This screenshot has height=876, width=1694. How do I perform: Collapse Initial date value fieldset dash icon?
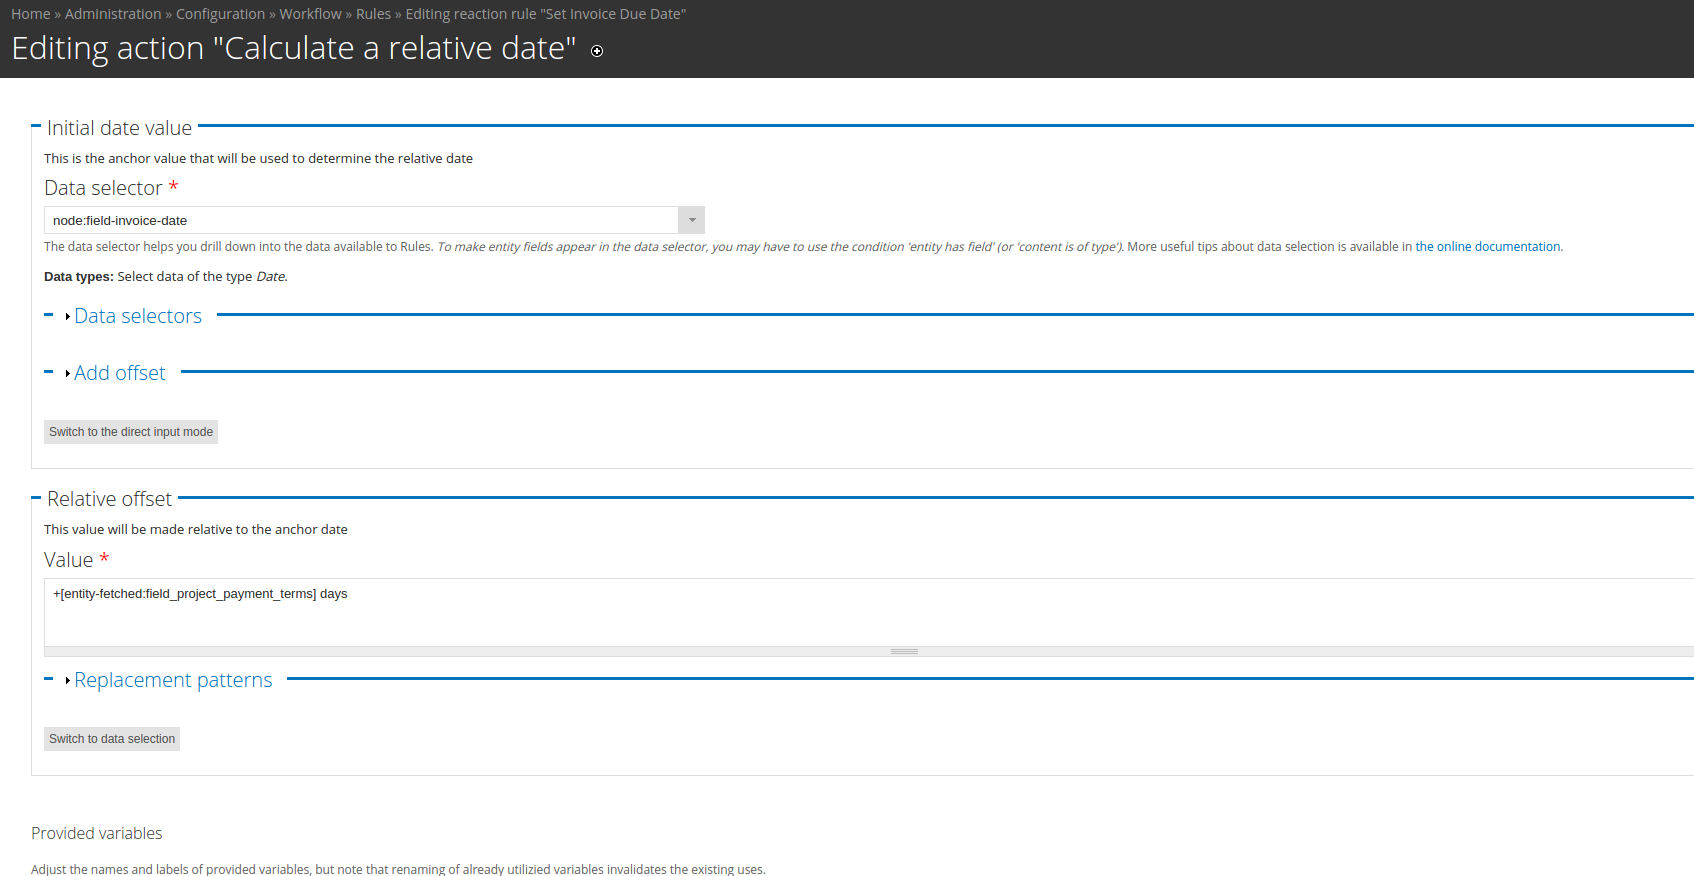pyautogui.click(x=36, y=127)
